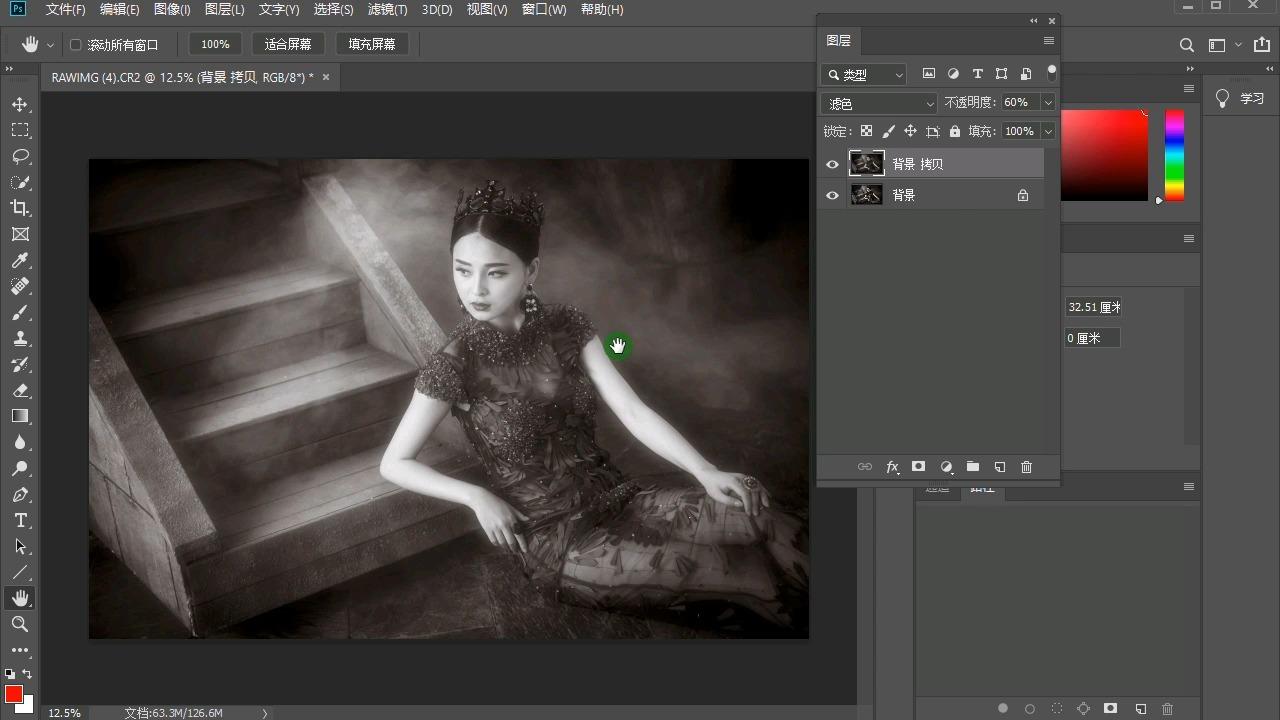The width and height of the screenshot is (1280, 720).
Task: Expand the extra toolbar tools (three dots)
Action: coord(20,650)
